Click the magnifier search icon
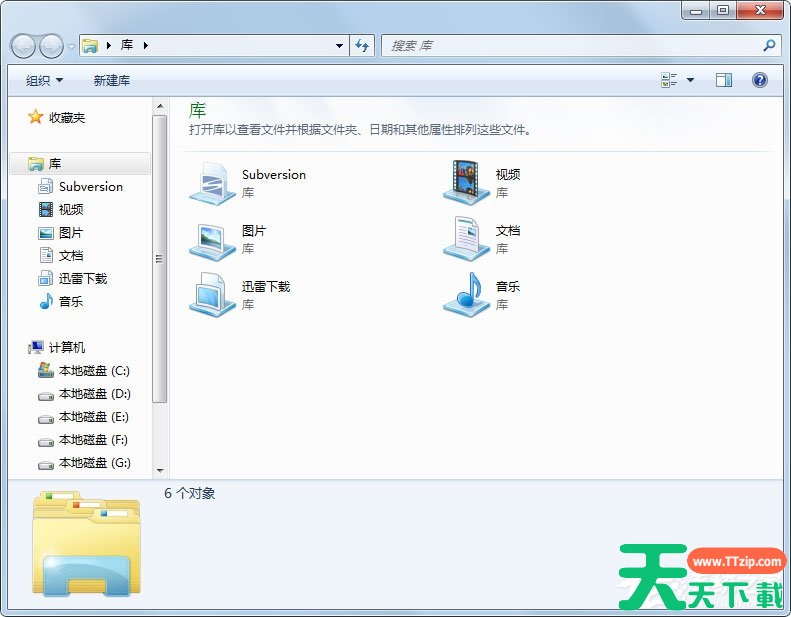791x617 pixels. point(769,46)
